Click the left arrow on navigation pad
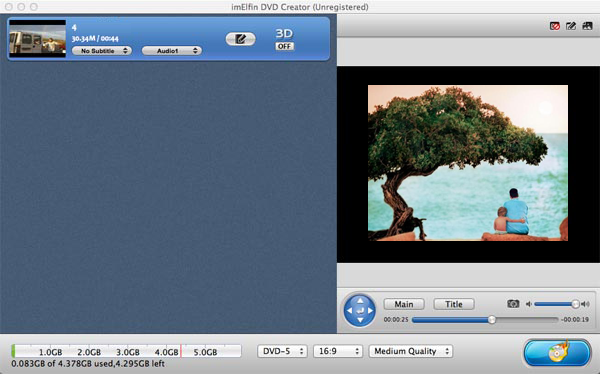The image size is (600, 374). click(349, 310)
